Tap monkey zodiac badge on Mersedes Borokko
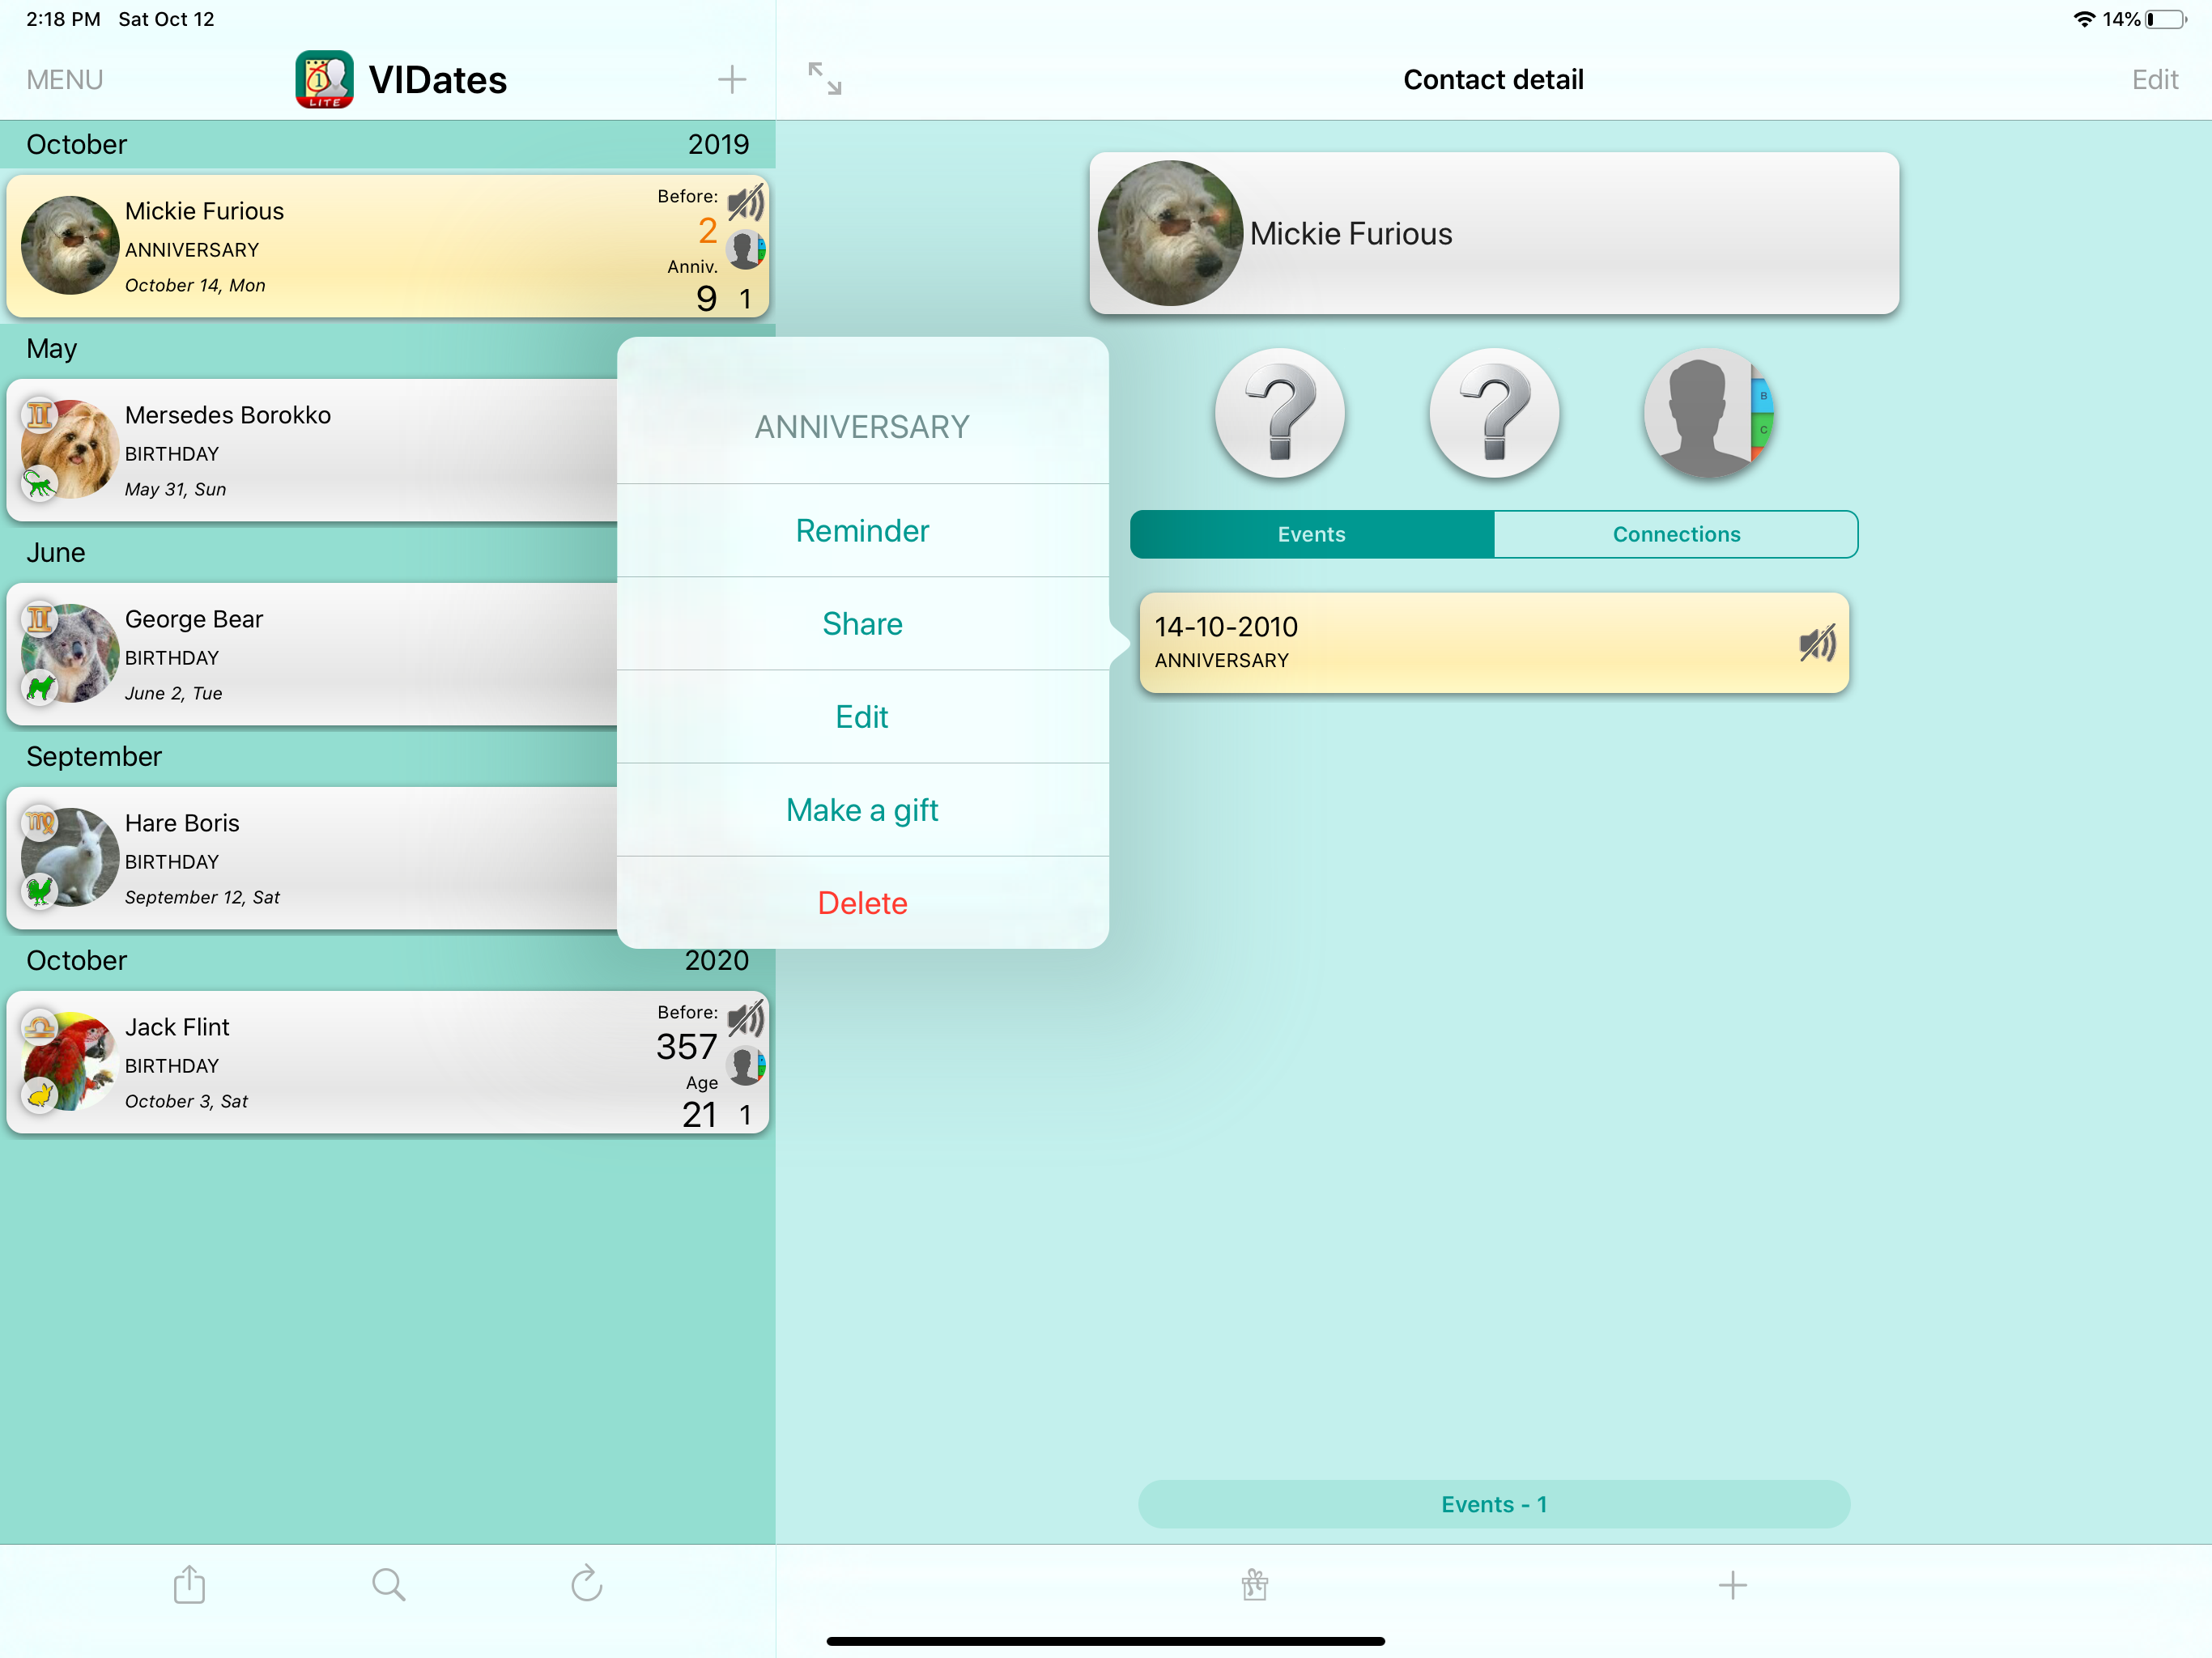This screenshot has width=2212, height=1658. [40, 485]
